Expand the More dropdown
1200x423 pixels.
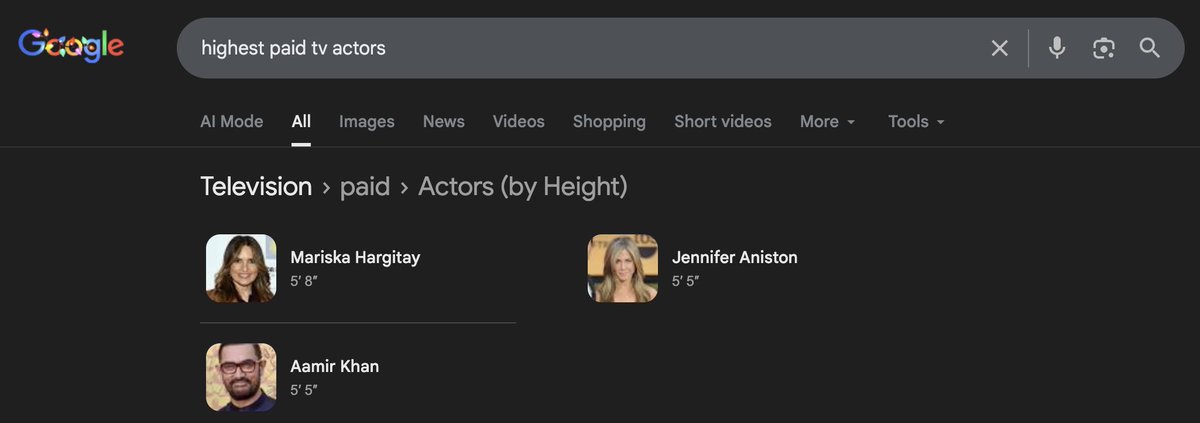[828, 121]
